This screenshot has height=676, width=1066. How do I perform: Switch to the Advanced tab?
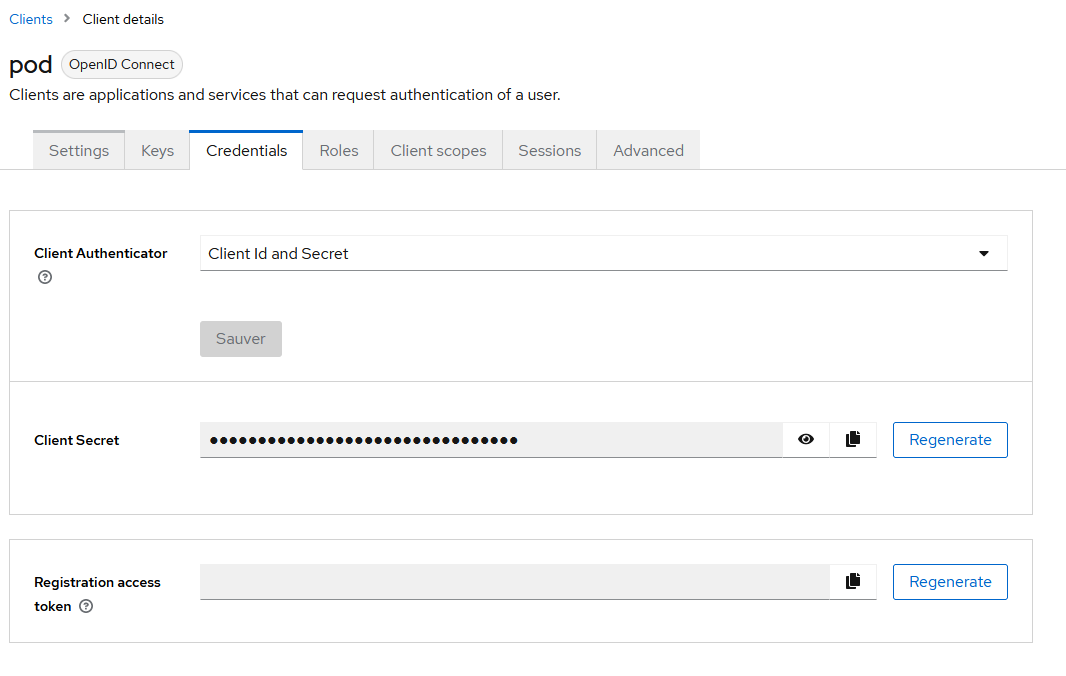click(x=648, y=151)
